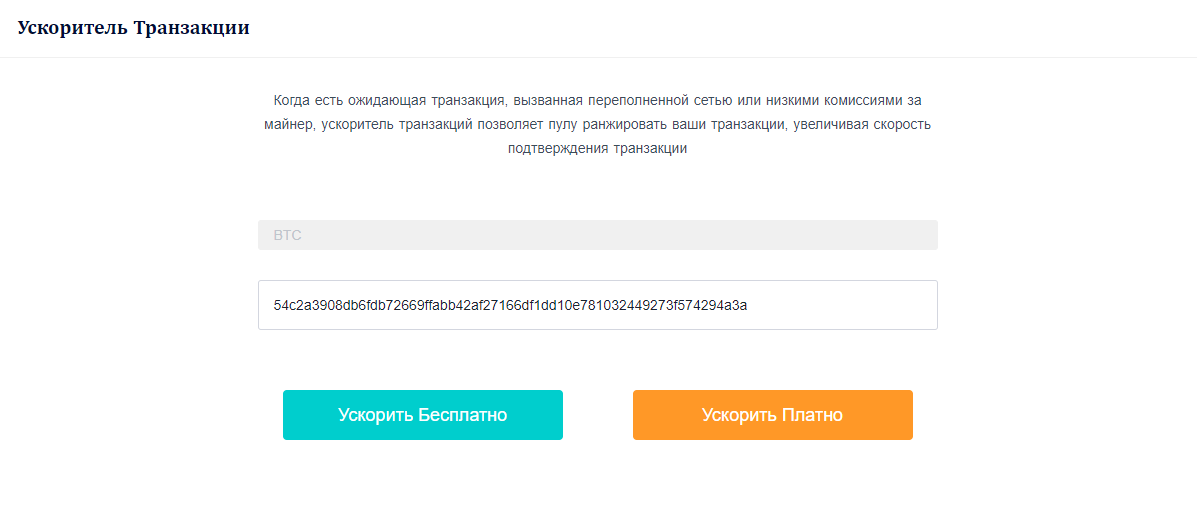Click the word Бесплатно on the teal button
Viewport: 1197px width, 529px height.
(x=463, y=415)
